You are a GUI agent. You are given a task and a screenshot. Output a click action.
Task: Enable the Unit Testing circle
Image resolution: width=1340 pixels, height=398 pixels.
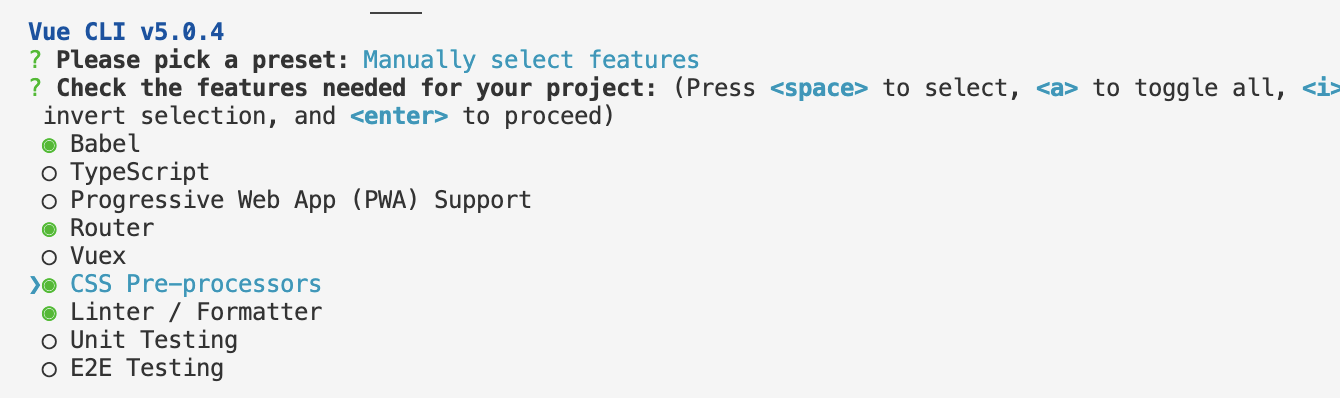(x=49, y=341)
